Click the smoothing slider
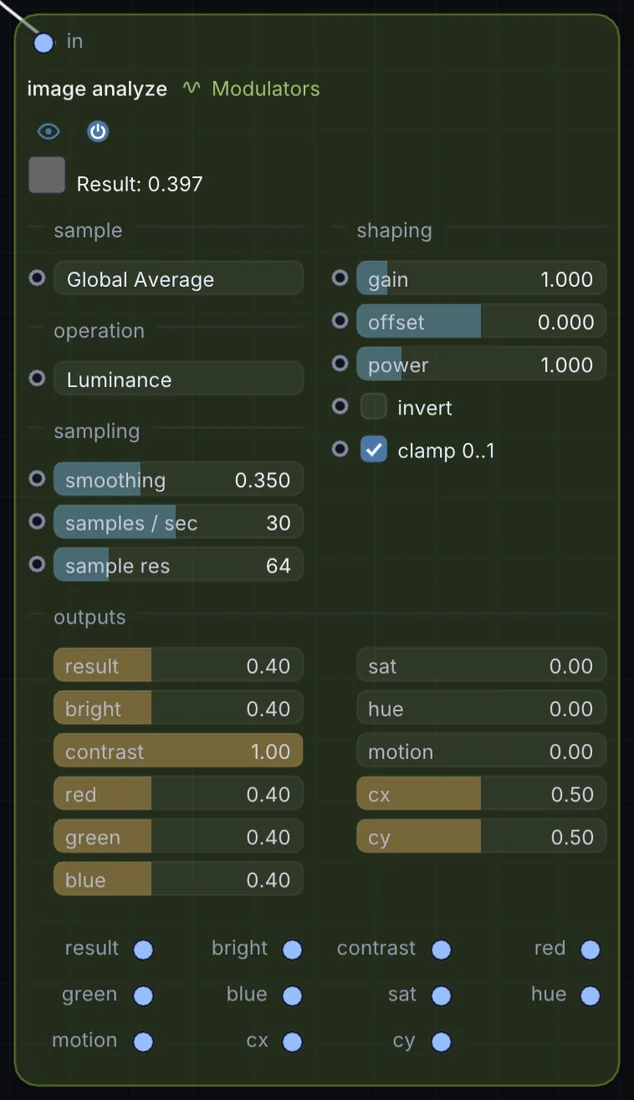634x1100 pixels. click(x=178, y=479)
